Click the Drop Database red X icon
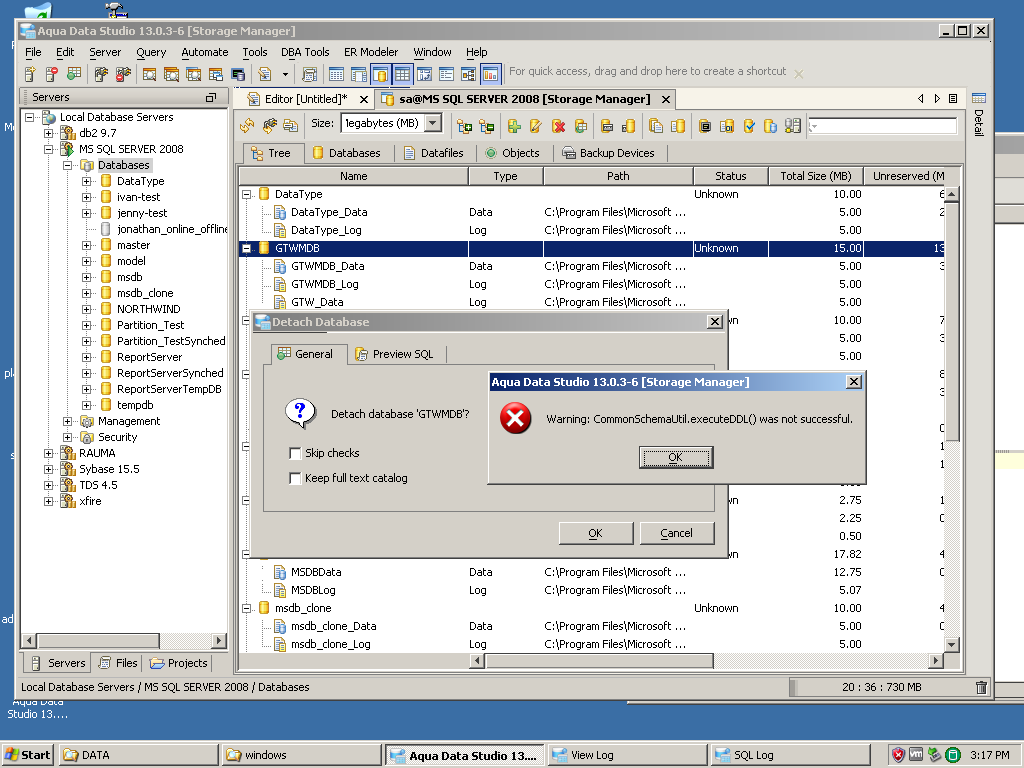This screenshot has height=768, width=1024. coord(558,125)
